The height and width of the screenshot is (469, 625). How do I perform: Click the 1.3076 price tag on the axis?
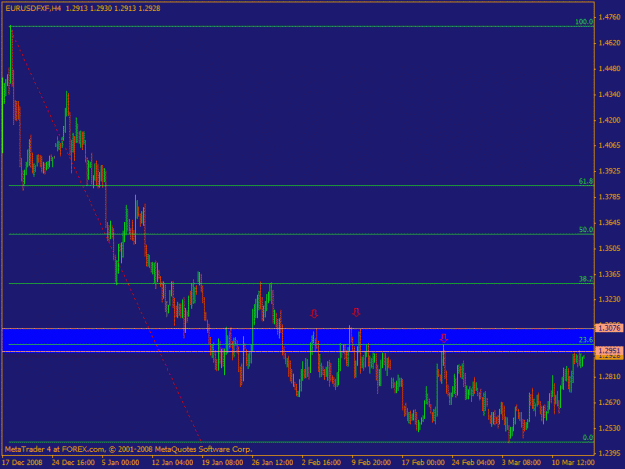pyautogui.click(x=609, y=328)
